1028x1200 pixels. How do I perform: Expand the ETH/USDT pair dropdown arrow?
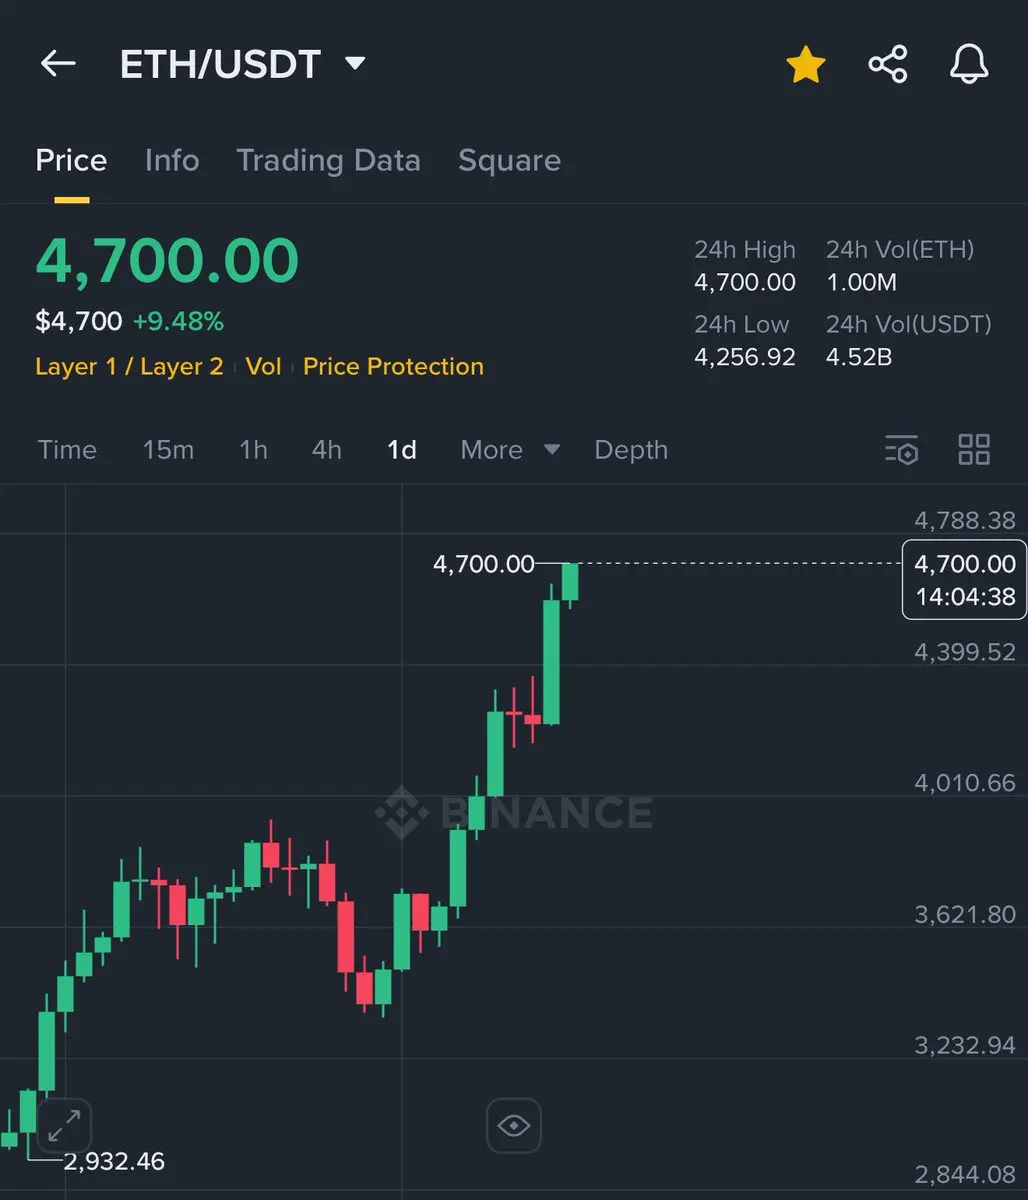355,64
